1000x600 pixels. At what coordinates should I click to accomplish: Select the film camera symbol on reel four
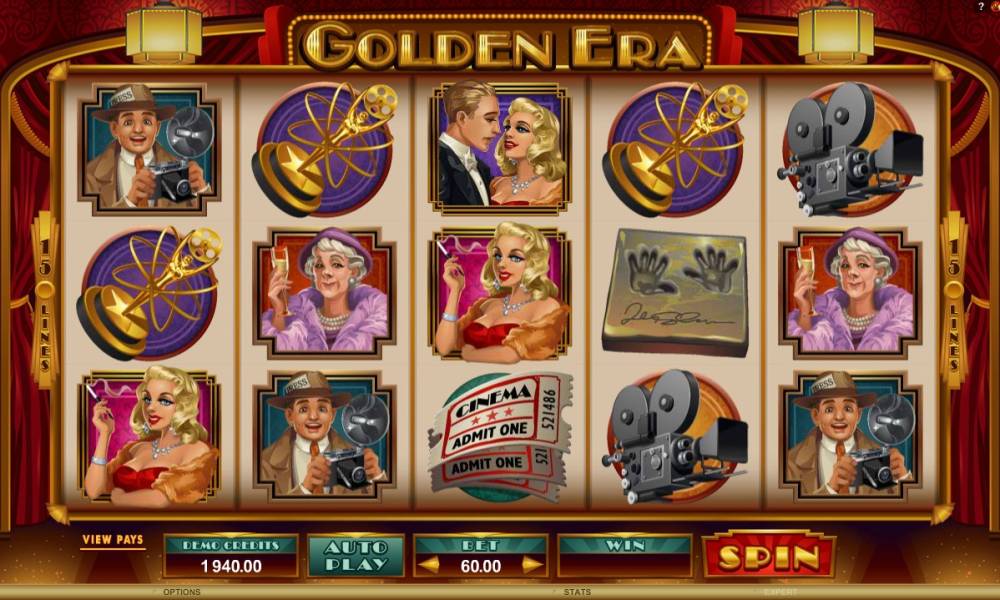coord(675,437)
